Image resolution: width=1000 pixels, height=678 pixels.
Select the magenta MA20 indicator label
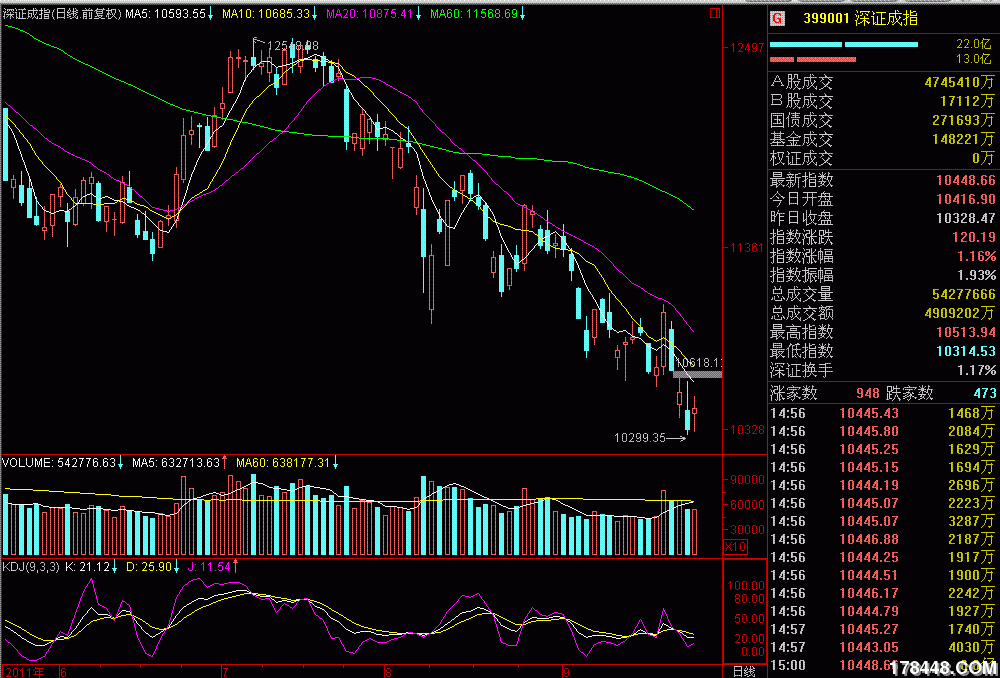(370, 14)
